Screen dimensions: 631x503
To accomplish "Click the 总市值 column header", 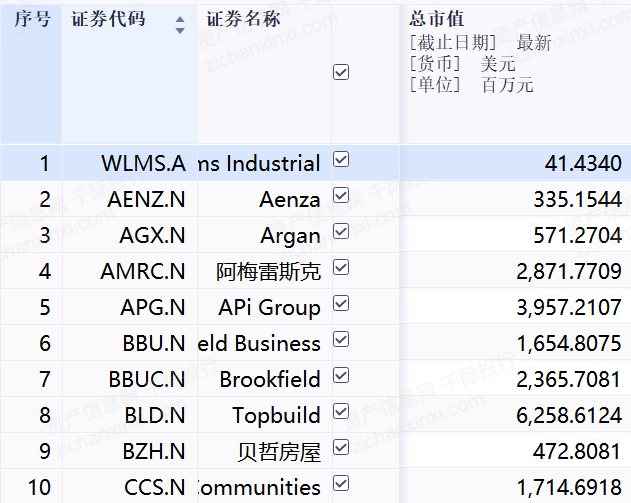I will pyautogui.click(x=437, y=20).
